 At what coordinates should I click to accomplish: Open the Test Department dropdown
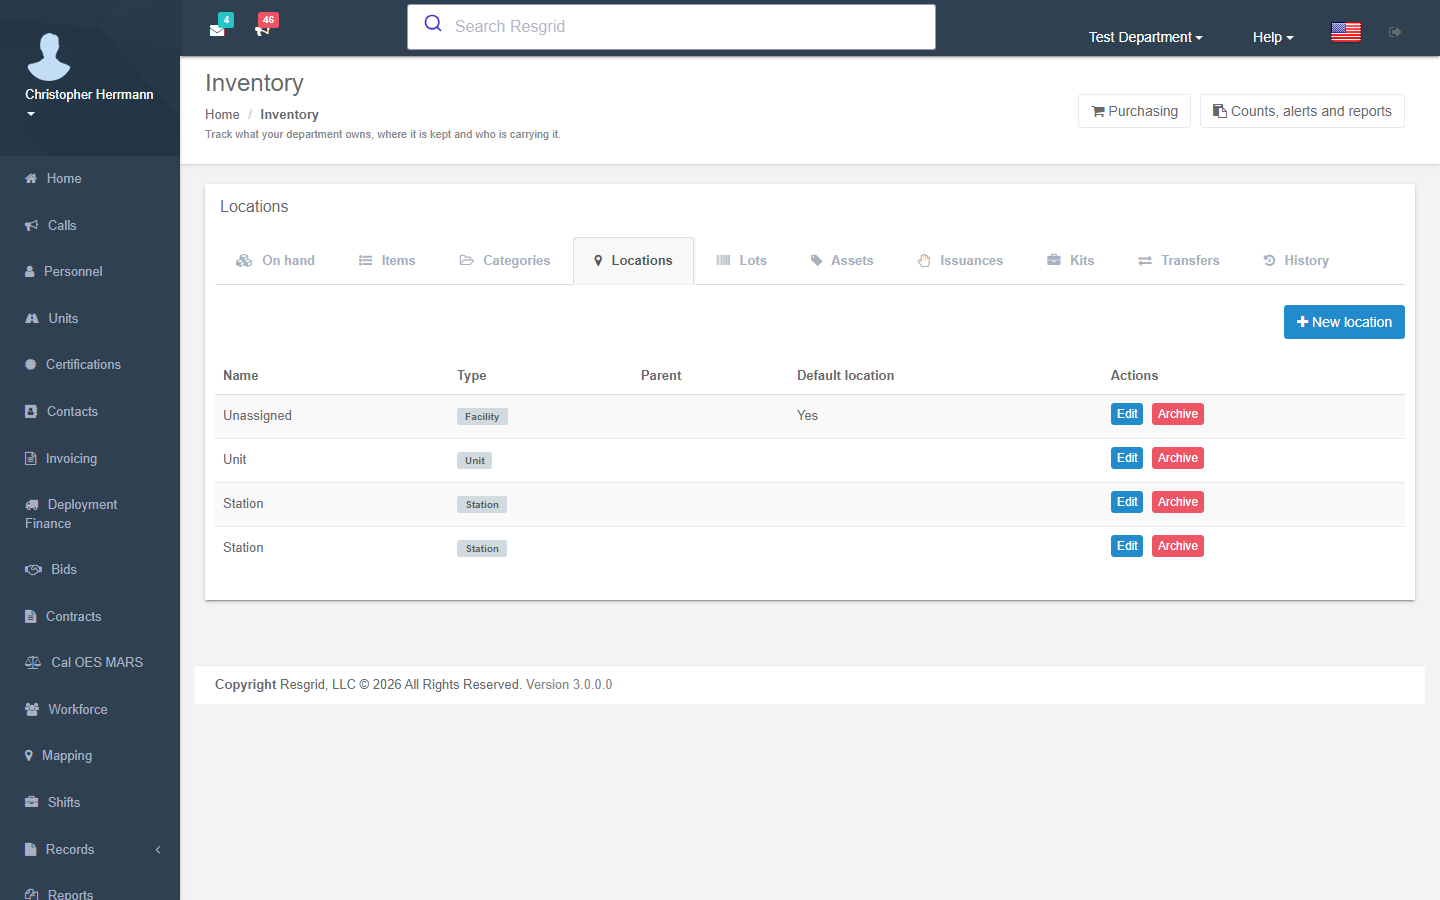pos(1145,37)
